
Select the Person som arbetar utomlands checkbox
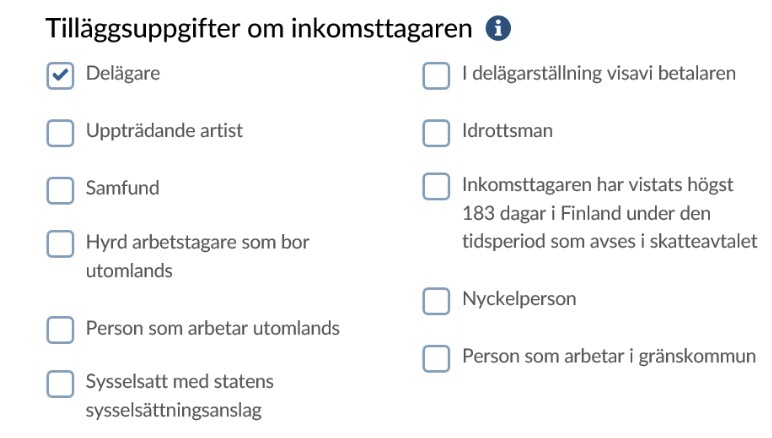coord(61,330)
